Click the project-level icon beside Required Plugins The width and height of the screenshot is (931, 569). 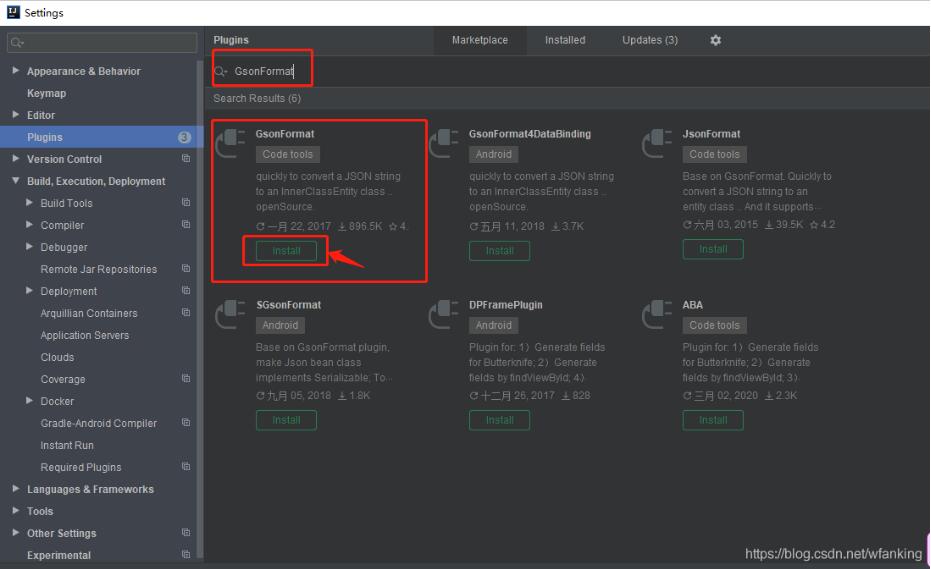click(x=186, y=466)
